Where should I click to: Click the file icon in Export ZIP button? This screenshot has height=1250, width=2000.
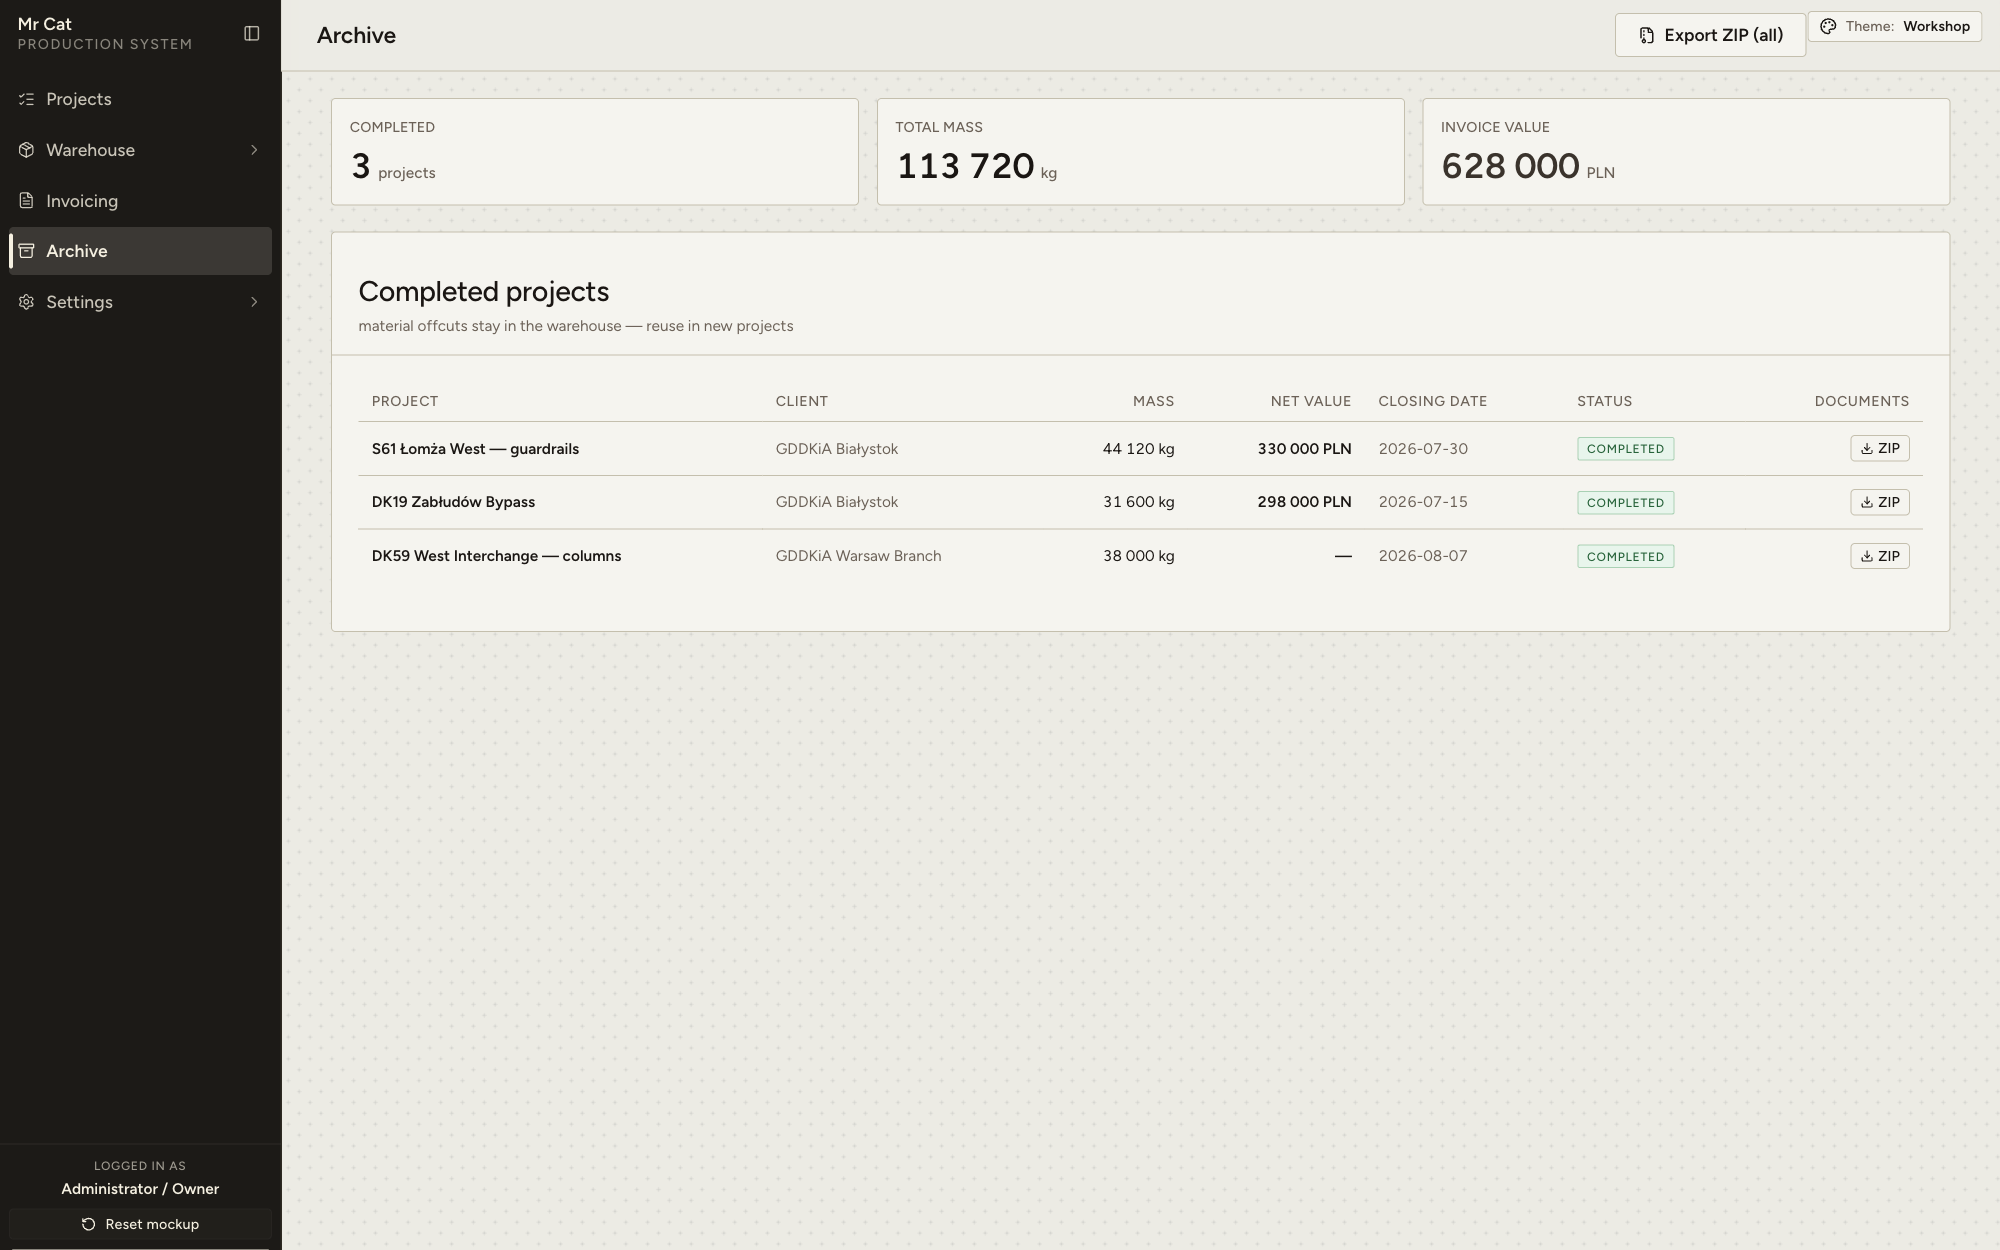tap(1646, 36)
